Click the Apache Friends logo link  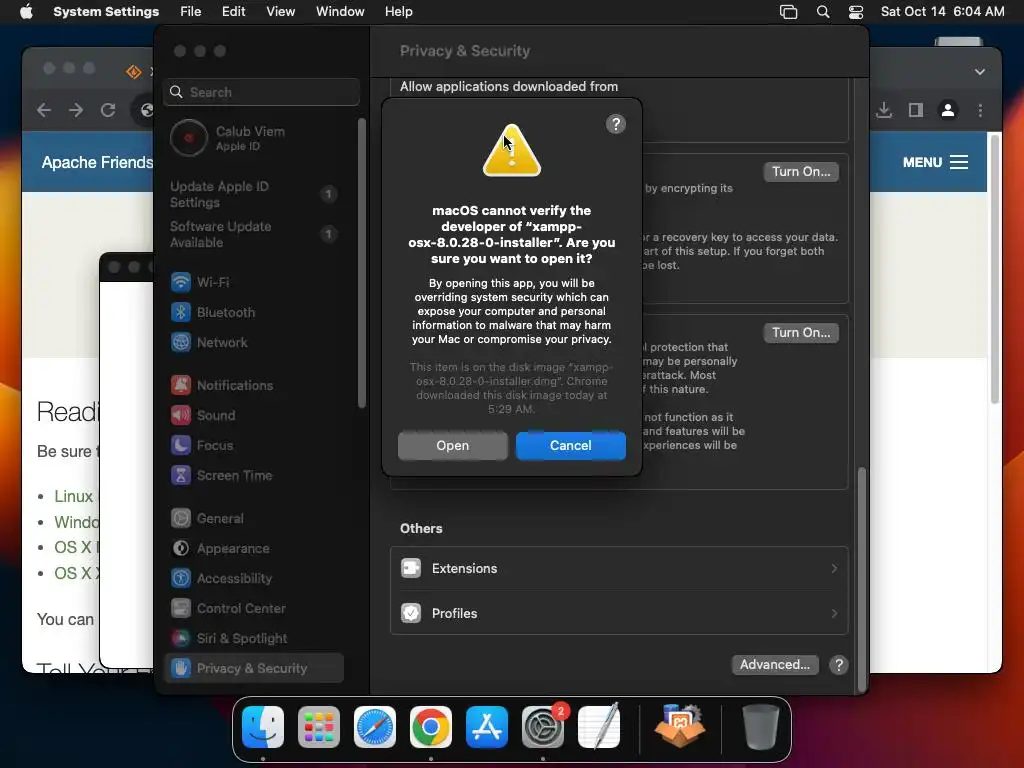click(x=97, y=162)
